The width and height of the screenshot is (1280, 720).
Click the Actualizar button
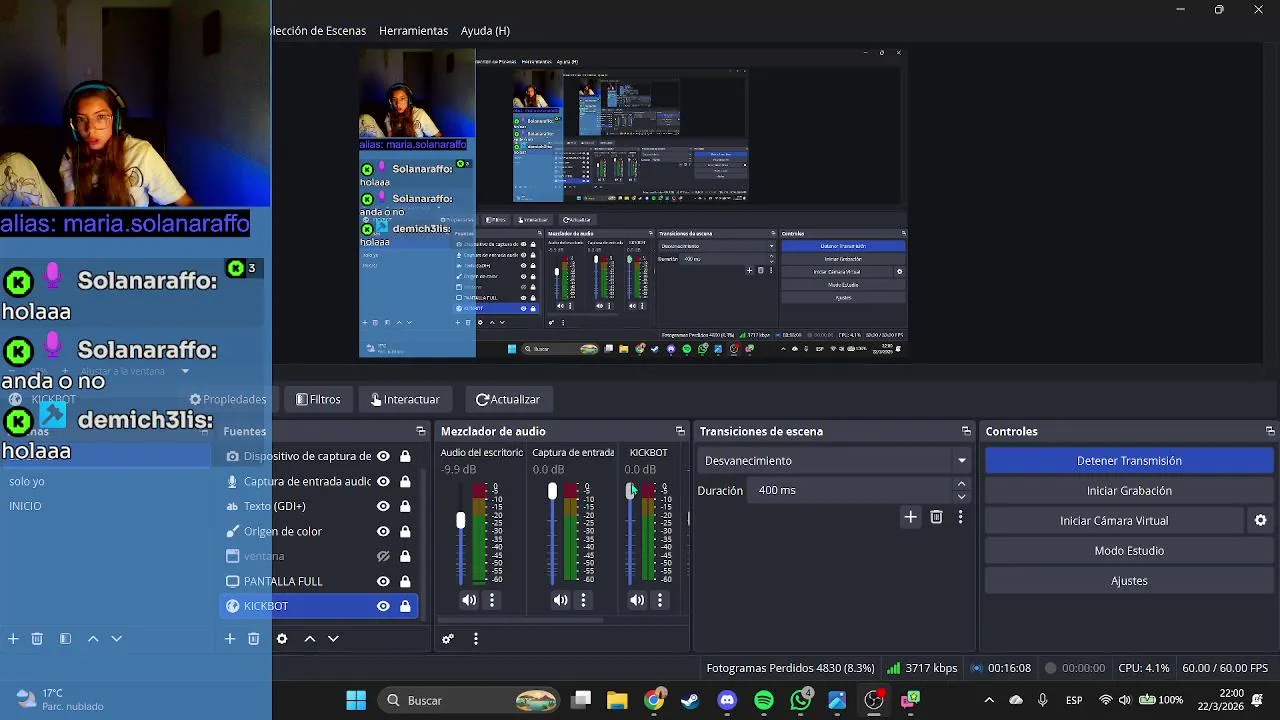pos(508,399)
